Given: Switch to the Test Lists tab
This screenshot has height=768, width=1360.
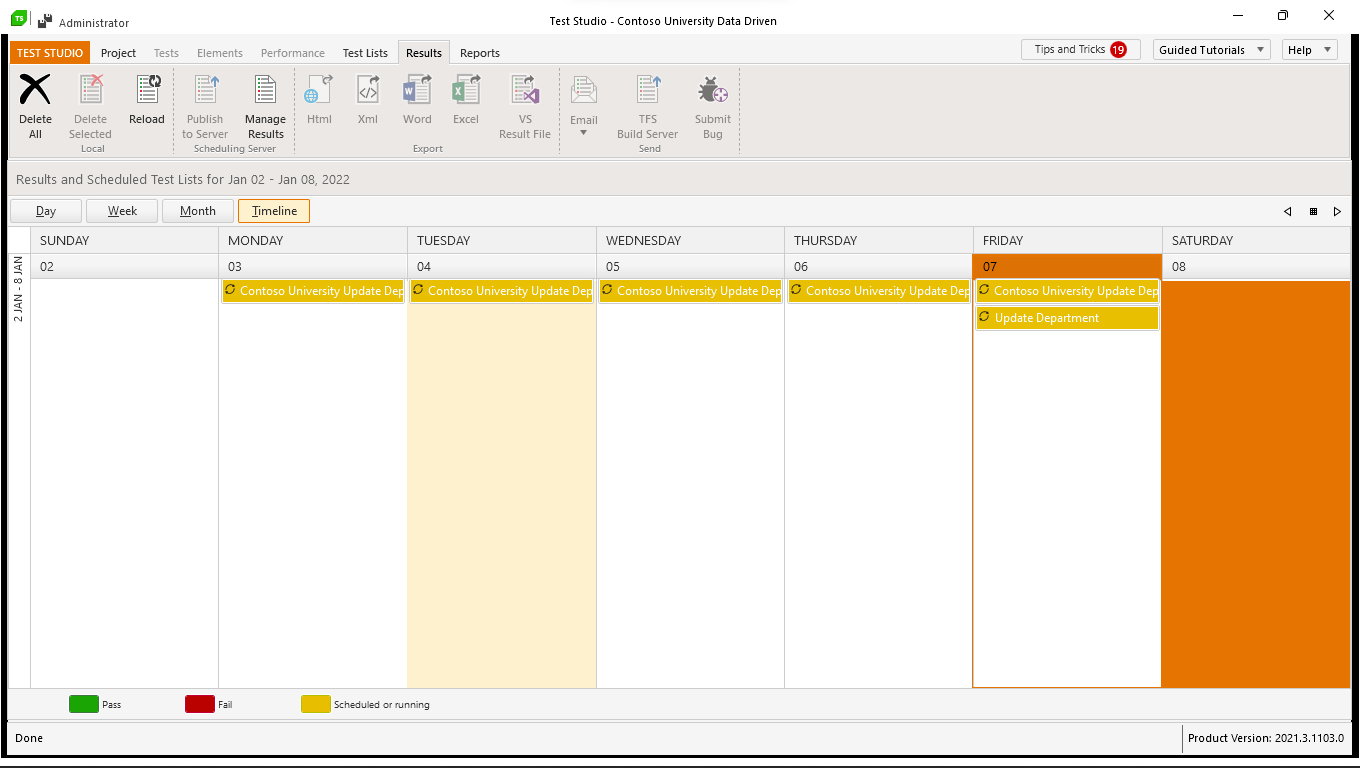Looking at the screenshot, I should pyautogui.click(x=365, y=53).
